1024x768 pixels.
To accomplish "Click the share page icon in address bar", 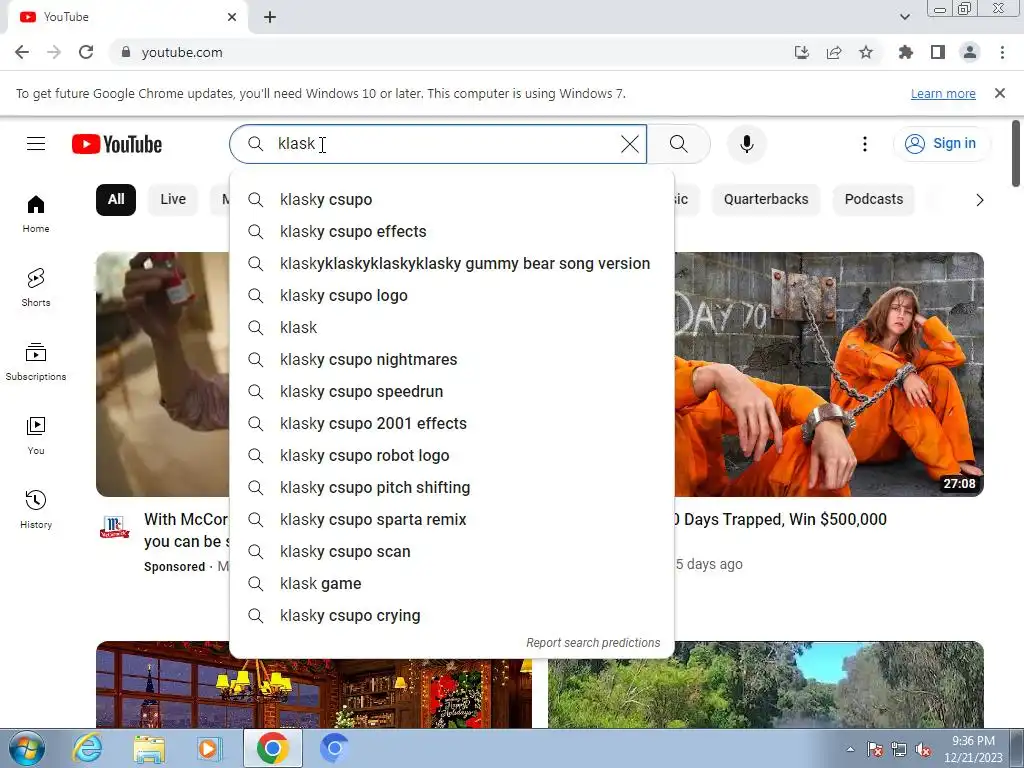I will point(834,52).
